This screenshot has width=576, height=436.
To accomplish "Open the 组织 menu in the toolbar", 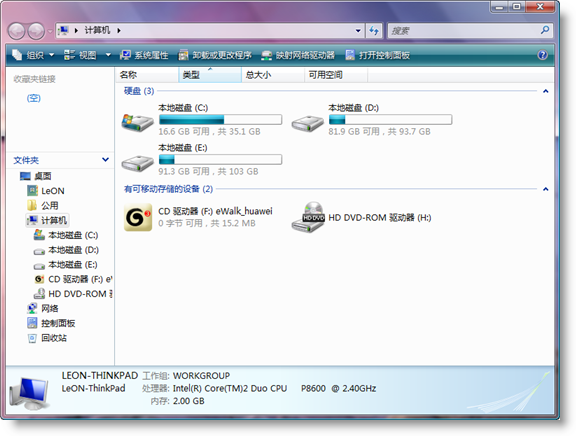I will click(x=33, y=55).
